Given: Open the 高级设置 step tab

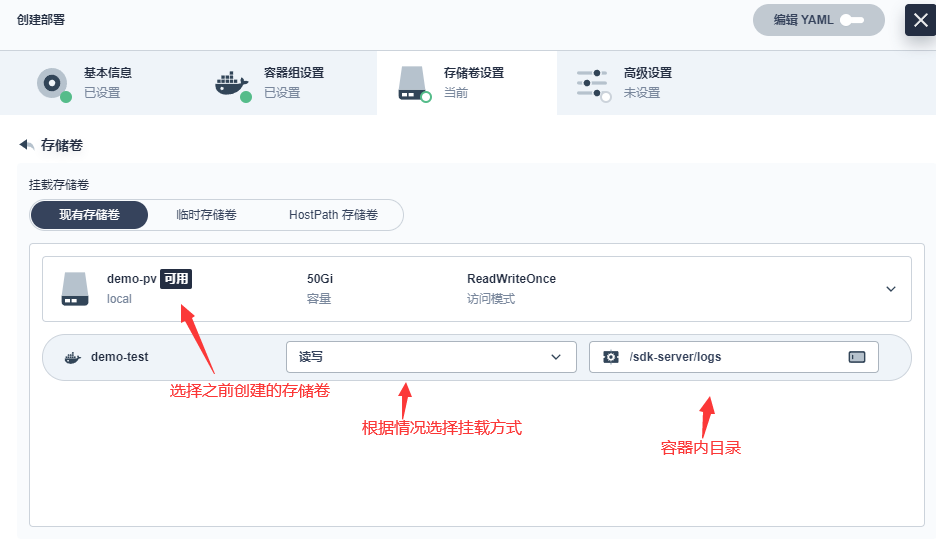Looking at the screenshot, I should (x=647, y=82).
